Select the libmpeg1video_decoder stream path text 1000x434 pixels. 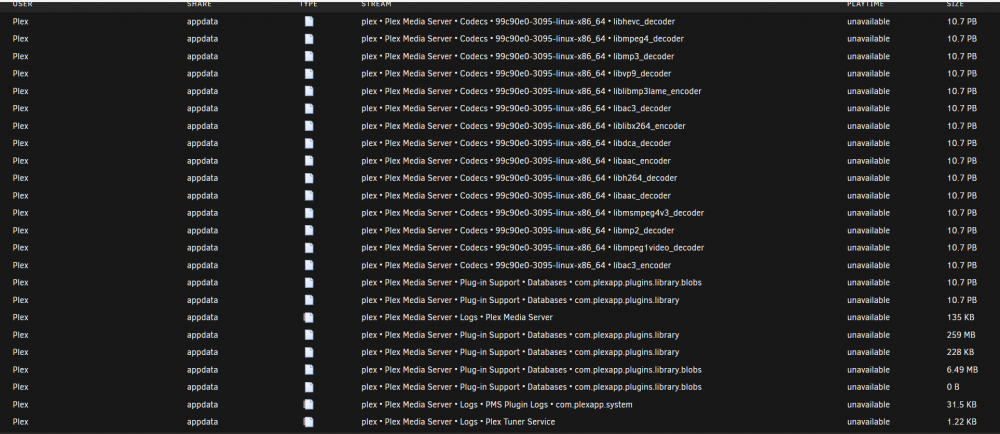point(533,248)
